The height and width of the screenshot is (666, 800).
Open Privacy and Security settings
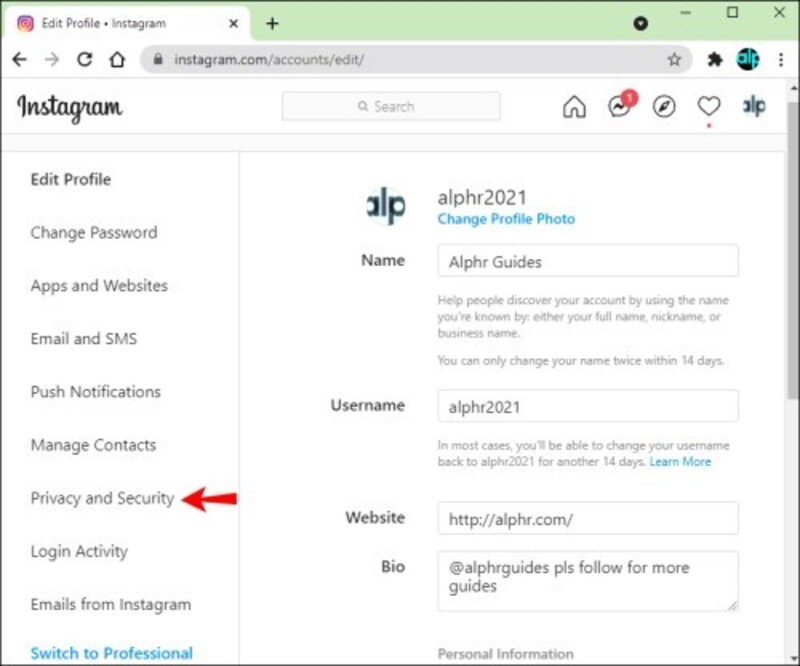[x=103, y=498]
